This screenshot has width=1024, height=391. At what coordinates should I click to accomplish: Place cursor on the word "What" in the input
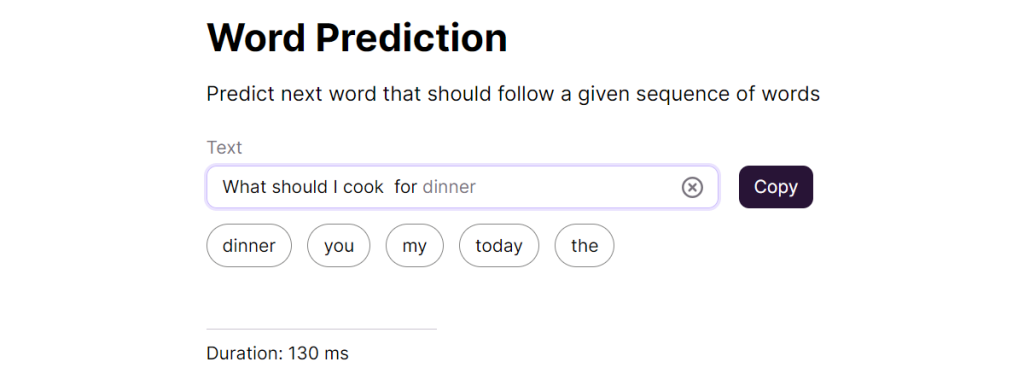(x=244, y=187)
